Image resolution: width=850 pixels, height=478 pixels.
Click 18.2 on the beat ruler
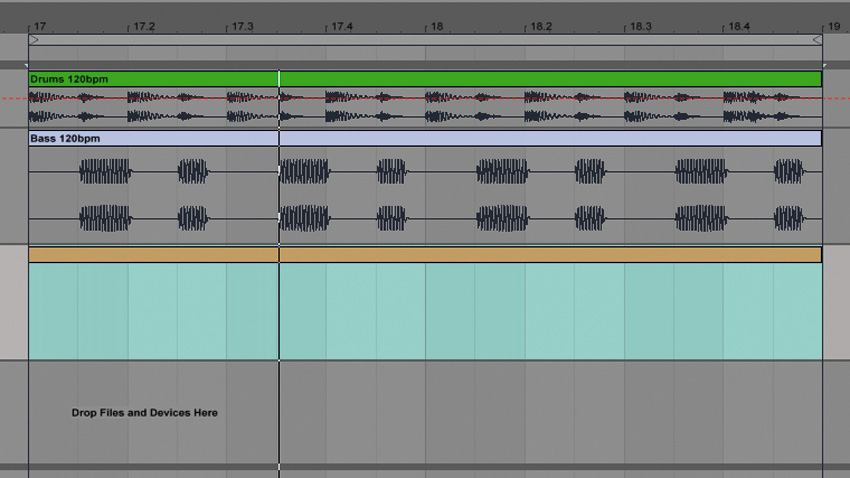pyautogui.click(x=541, y=26)
